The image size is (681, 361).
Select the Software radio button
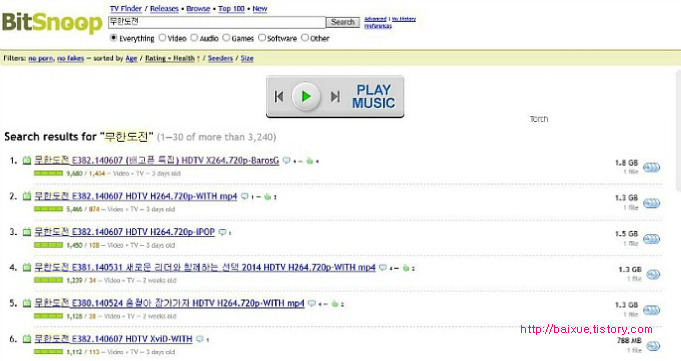[262, 38]
